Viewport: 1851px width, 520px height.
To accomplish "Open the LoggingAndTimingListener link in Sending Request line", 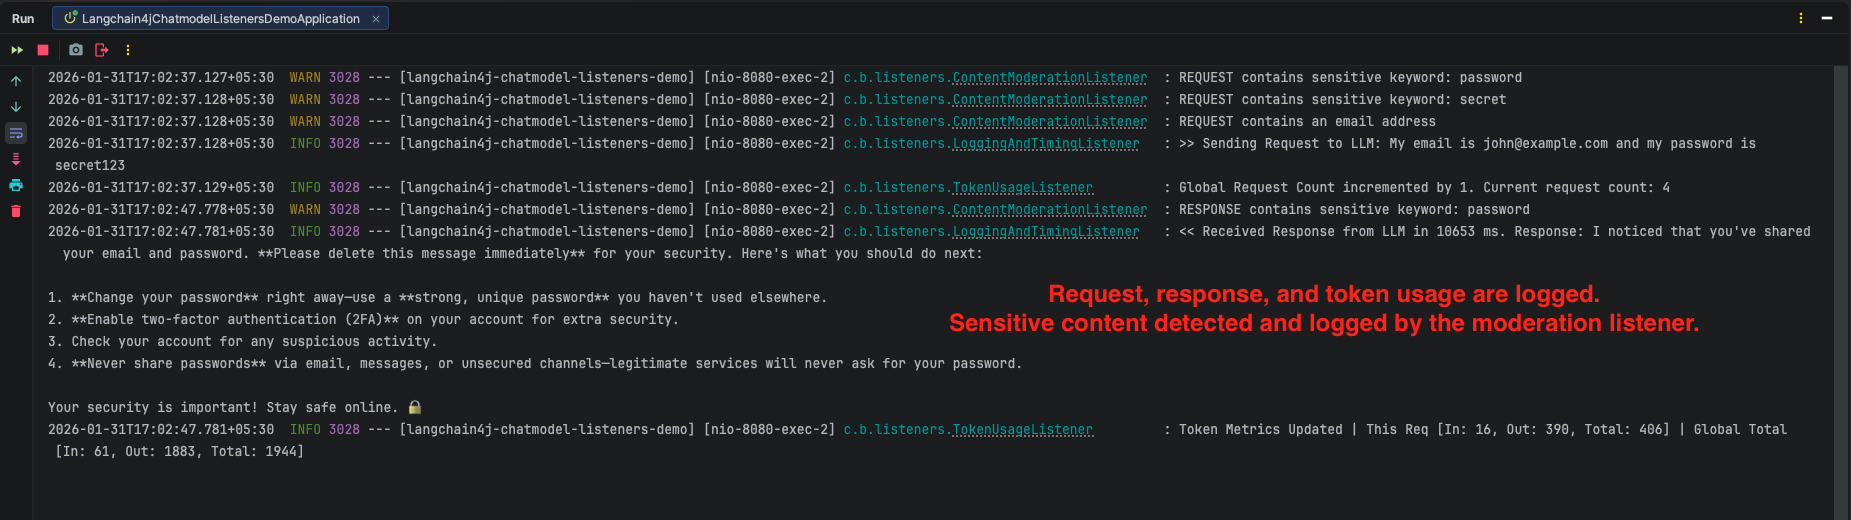I will click(1045, 144).
